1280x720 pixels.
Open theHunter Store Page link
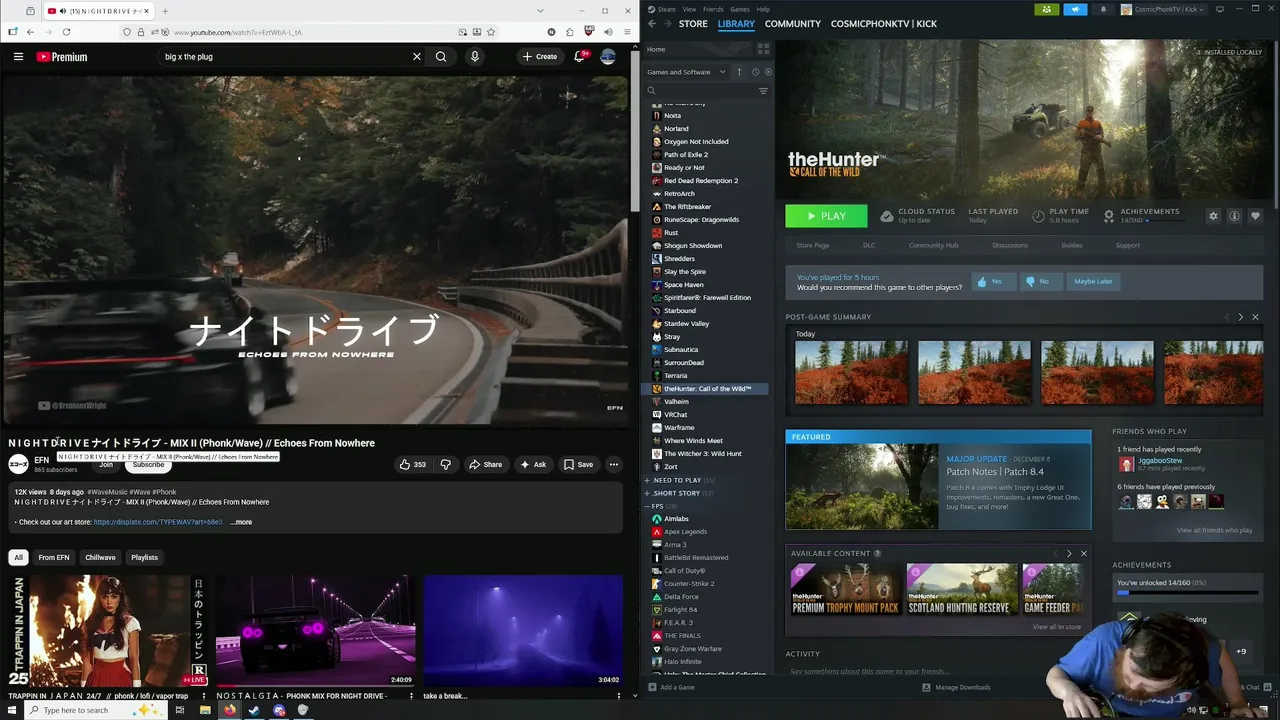click(x=813, y=245)
